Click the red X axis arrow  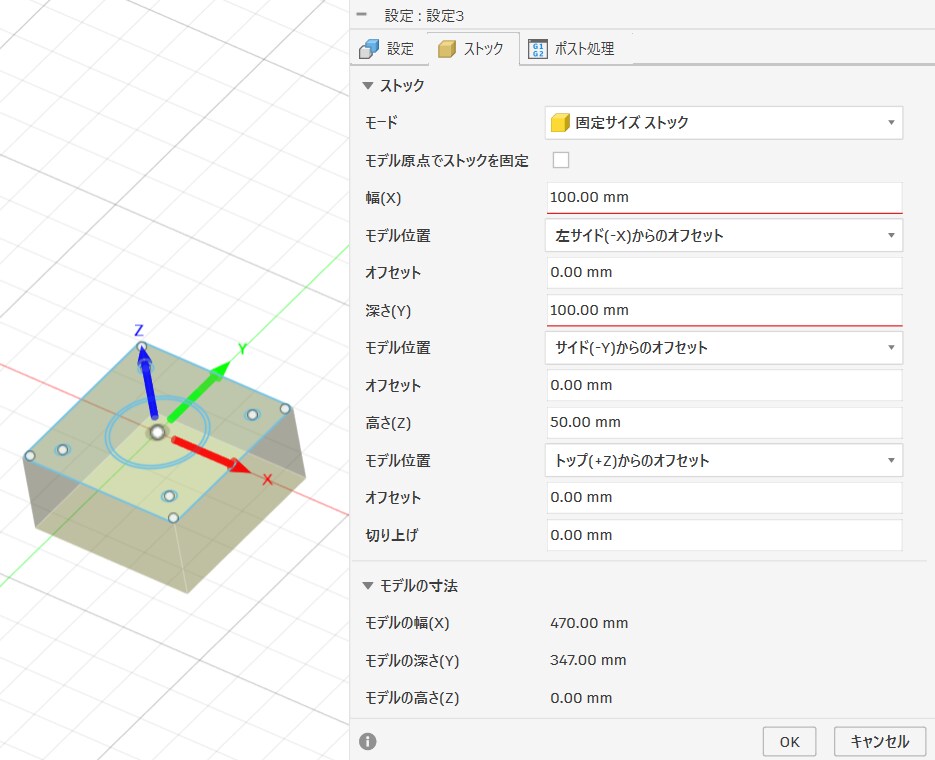point(210,455)
